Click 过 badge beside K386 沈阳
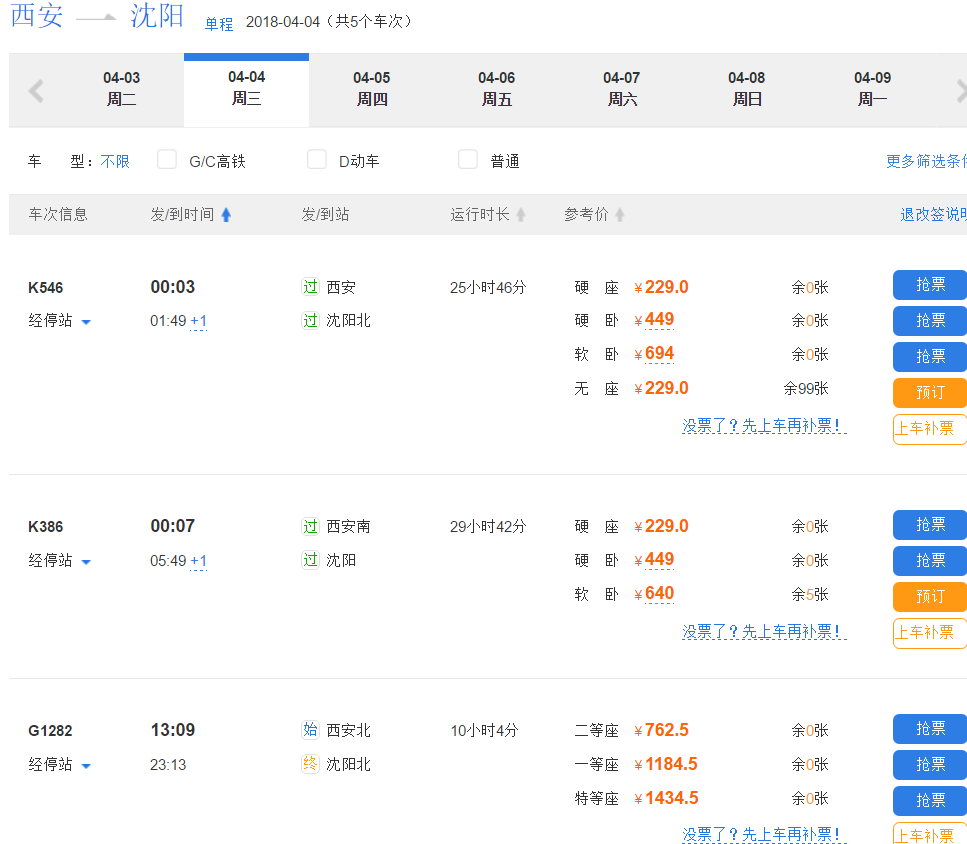 [310, 560]
